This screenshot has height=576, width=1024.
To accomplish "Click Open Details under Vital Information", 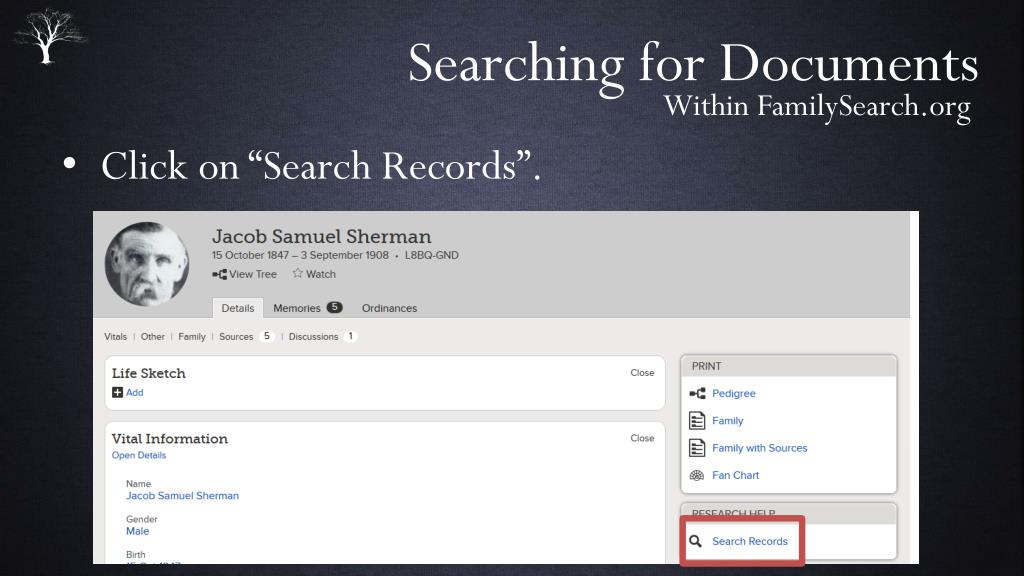I will [x=138, y=455].
